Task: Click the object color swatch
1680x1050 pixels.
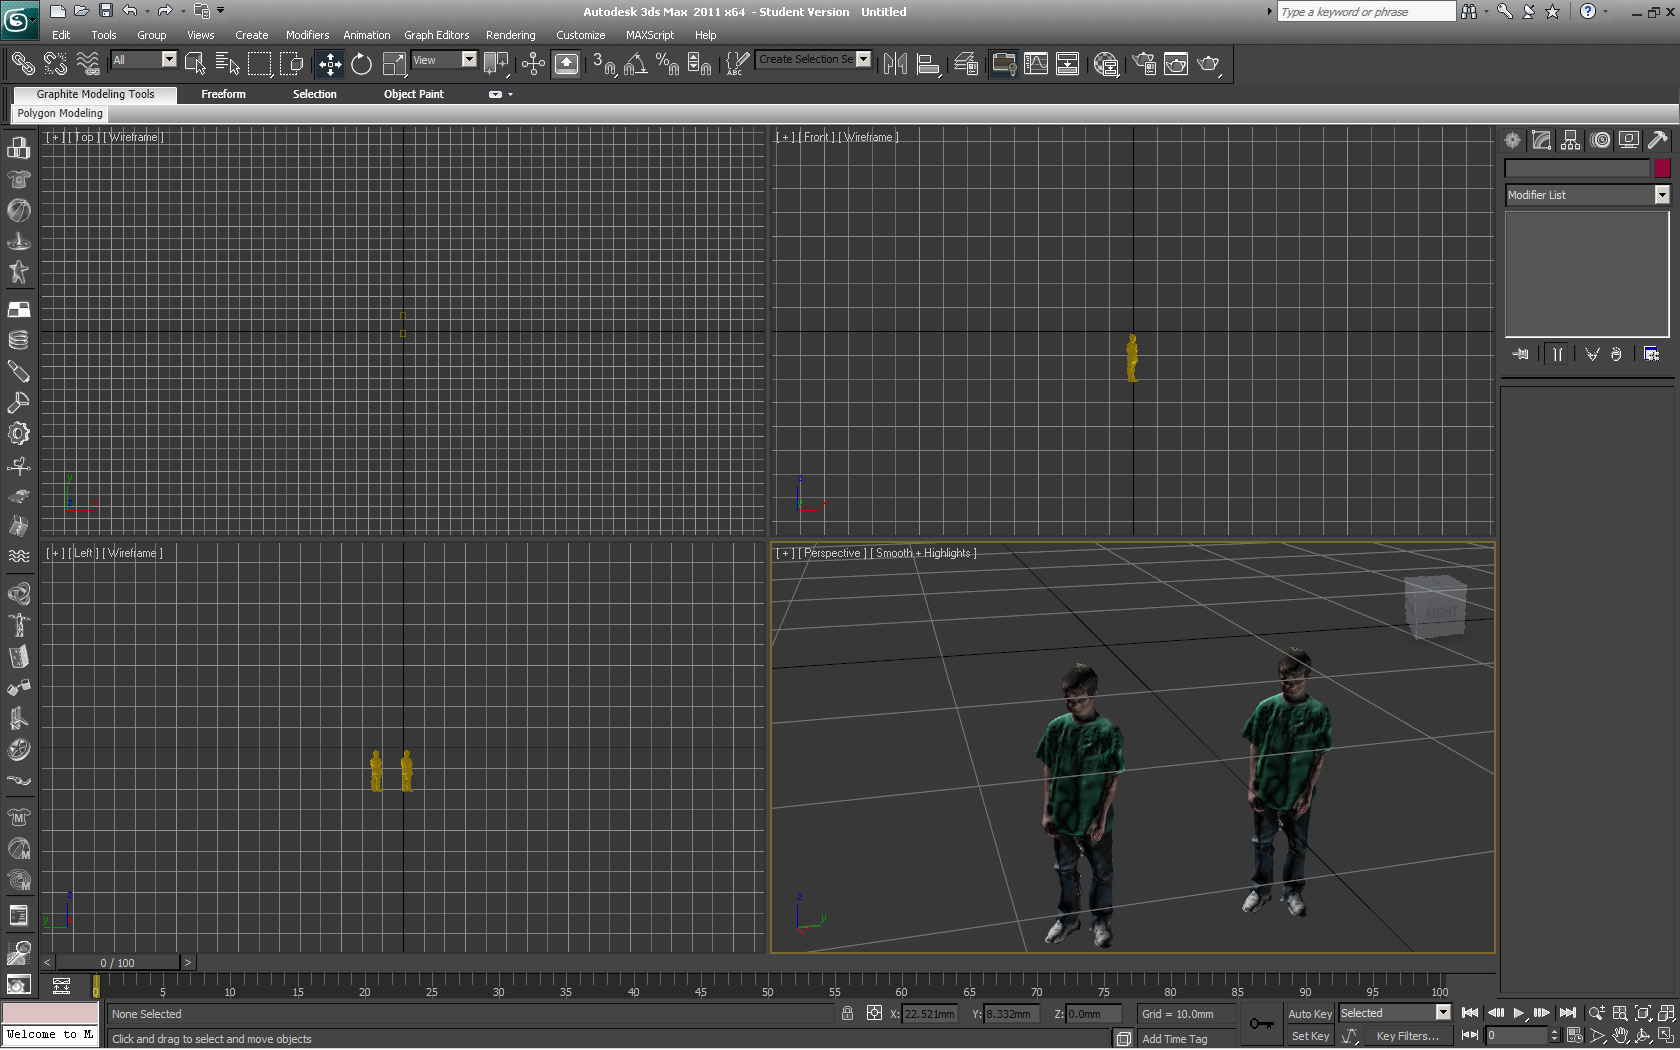Action: (x=1662, y=168)
